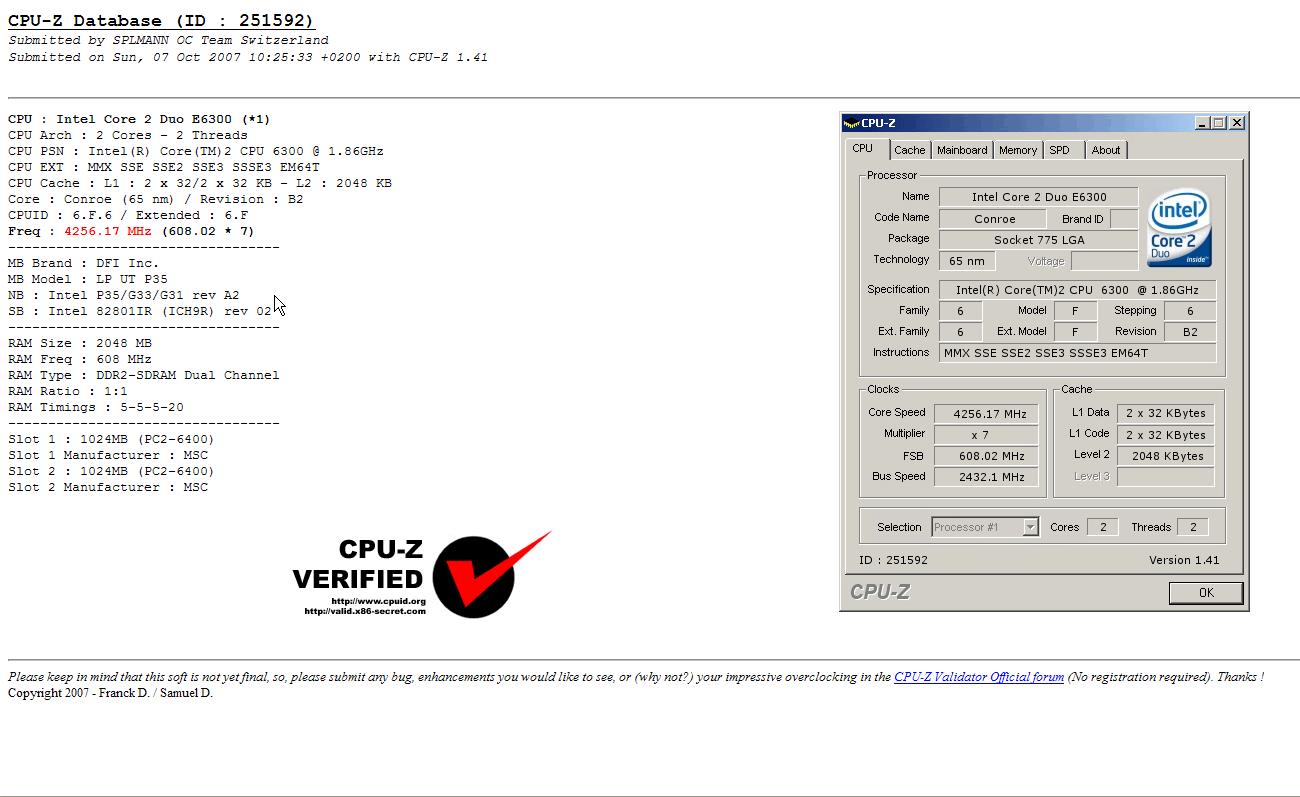This screenshot has width=1300, height=797.
Task: Click the CPU-Z Database ID 251592 heading
Action: [161, 21]
